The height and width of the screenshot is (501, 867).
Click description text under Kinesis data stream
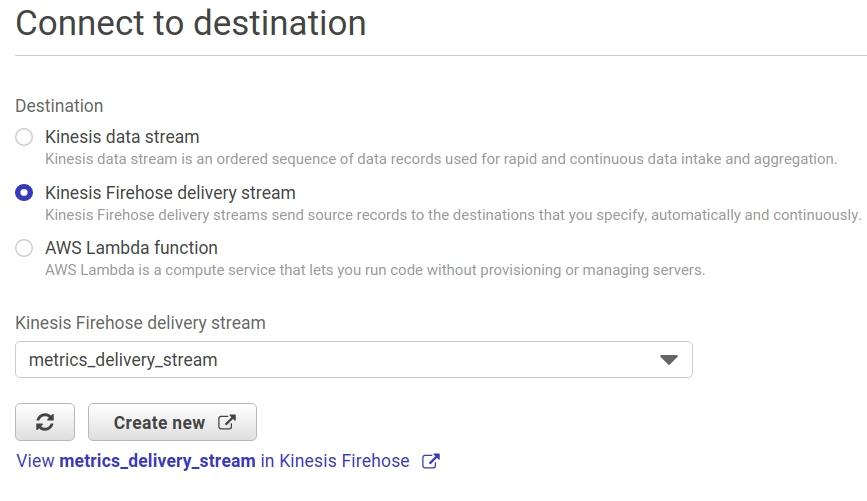coord(441,159)
